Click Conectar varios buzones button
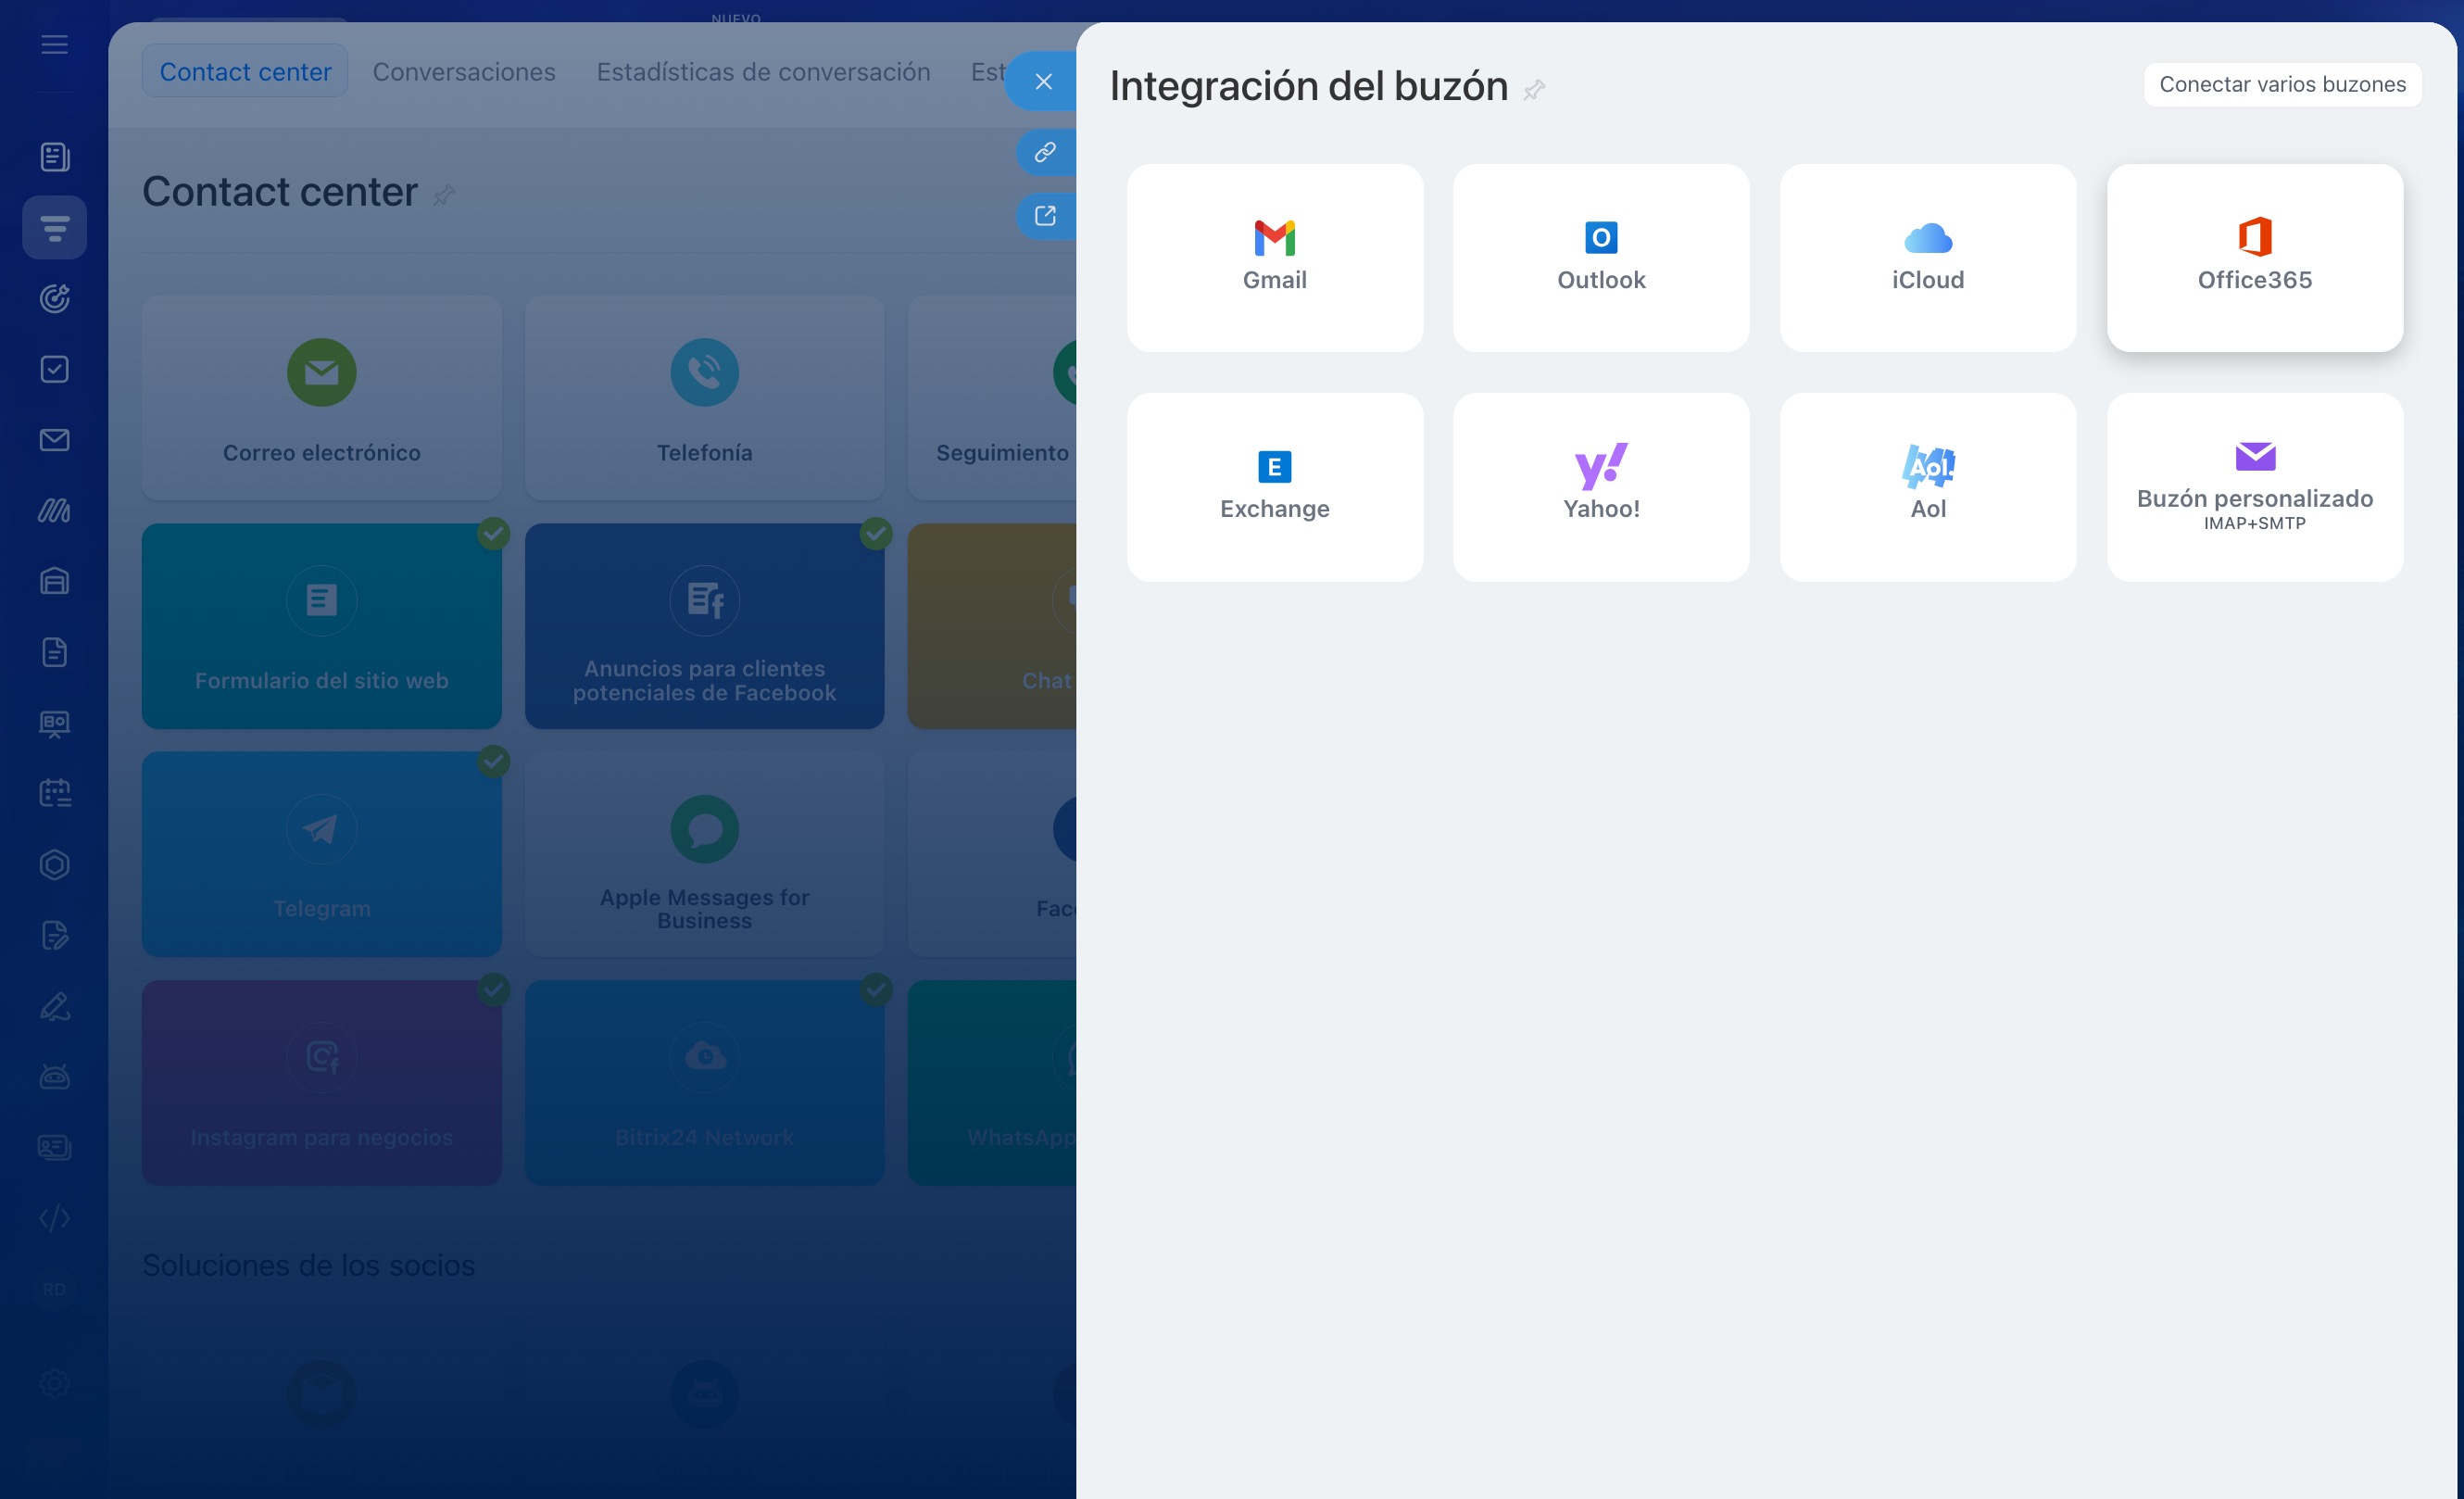 coord(2281,84)
